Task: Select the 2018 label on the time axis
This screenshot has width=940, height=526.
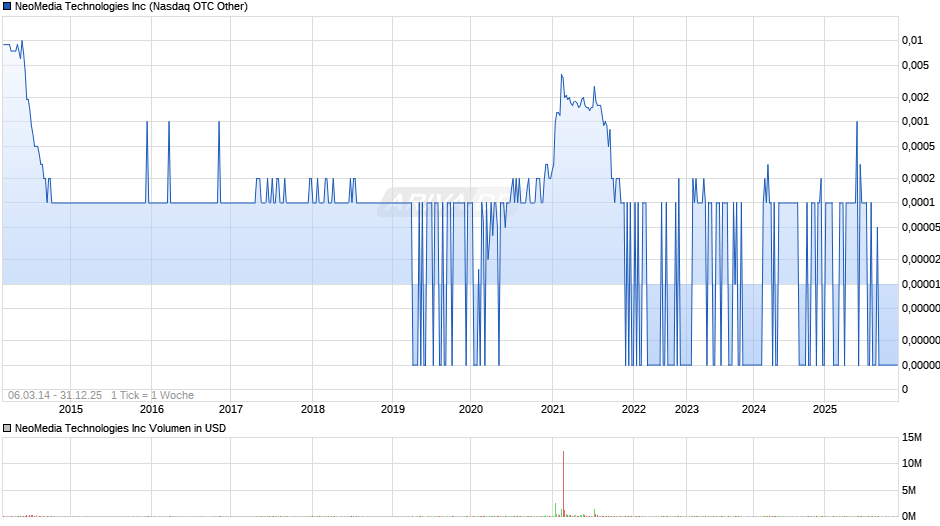Action: coord(312,409)
